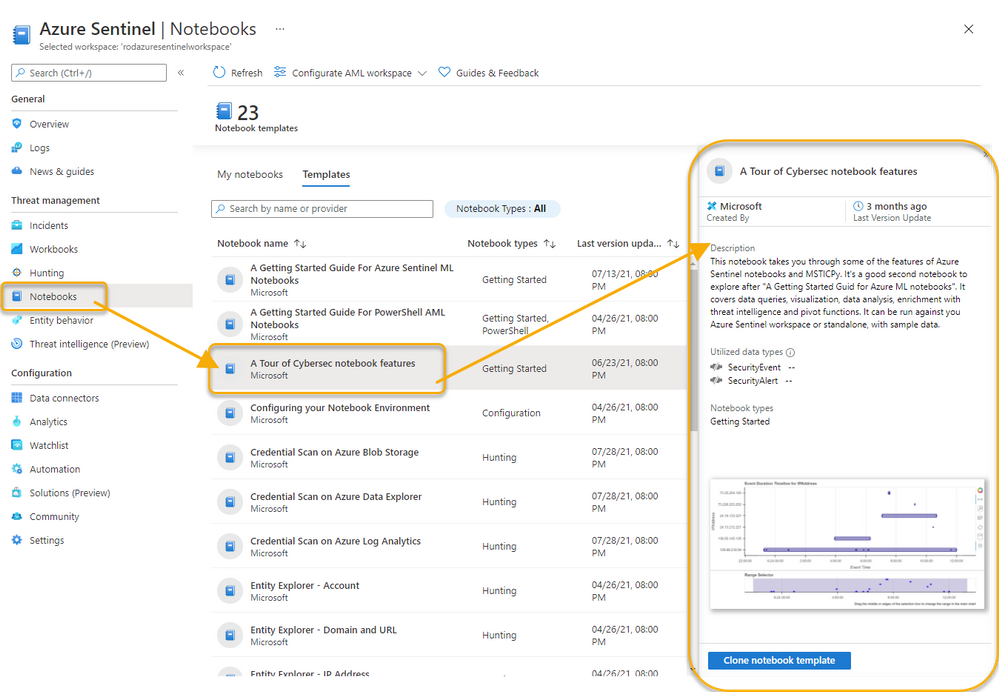This screenshot has height=692, width=999.
Task: Open the Overview page in the sidebar
Action: [x=47, y=123]
